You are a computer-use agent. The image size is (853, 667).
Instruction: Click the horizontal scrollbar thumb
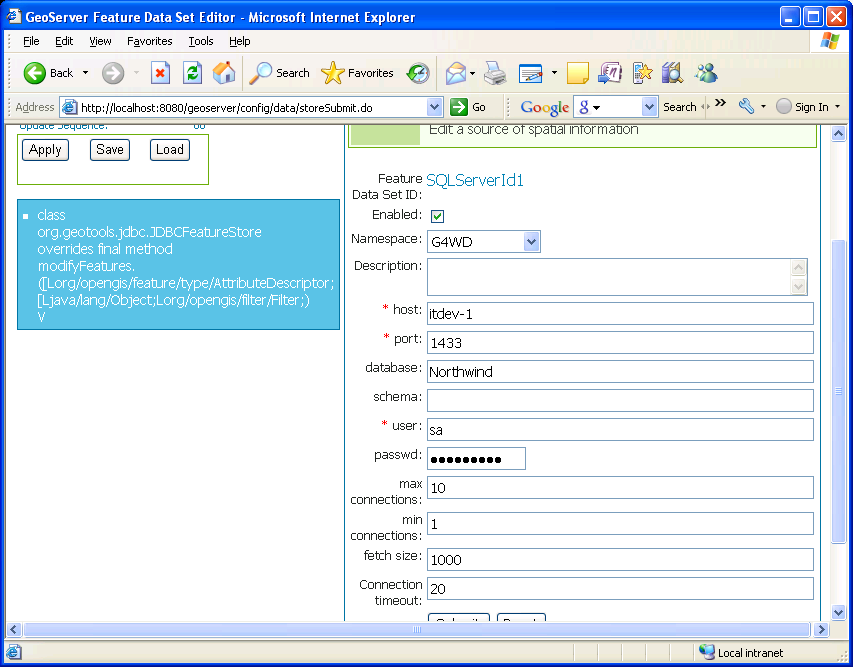pos(417,629)
